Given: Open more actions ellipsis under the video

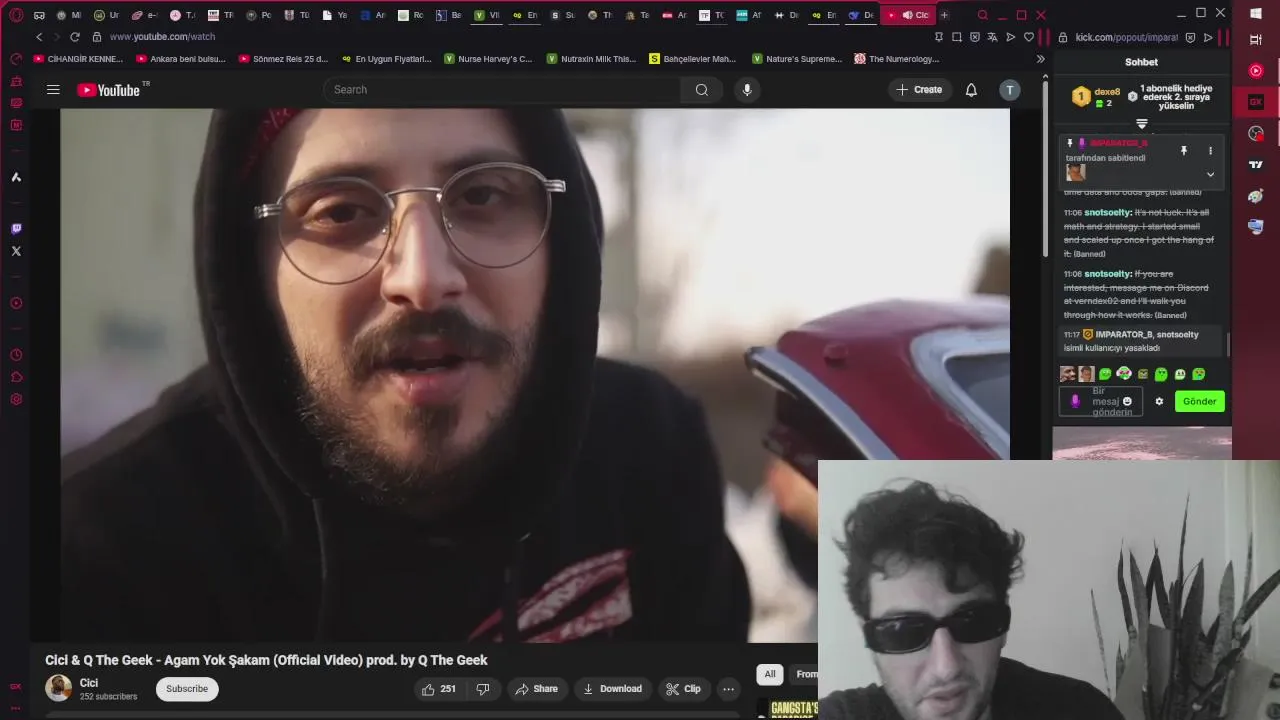Looking at the screenshot, I should [x=728, y=689].
